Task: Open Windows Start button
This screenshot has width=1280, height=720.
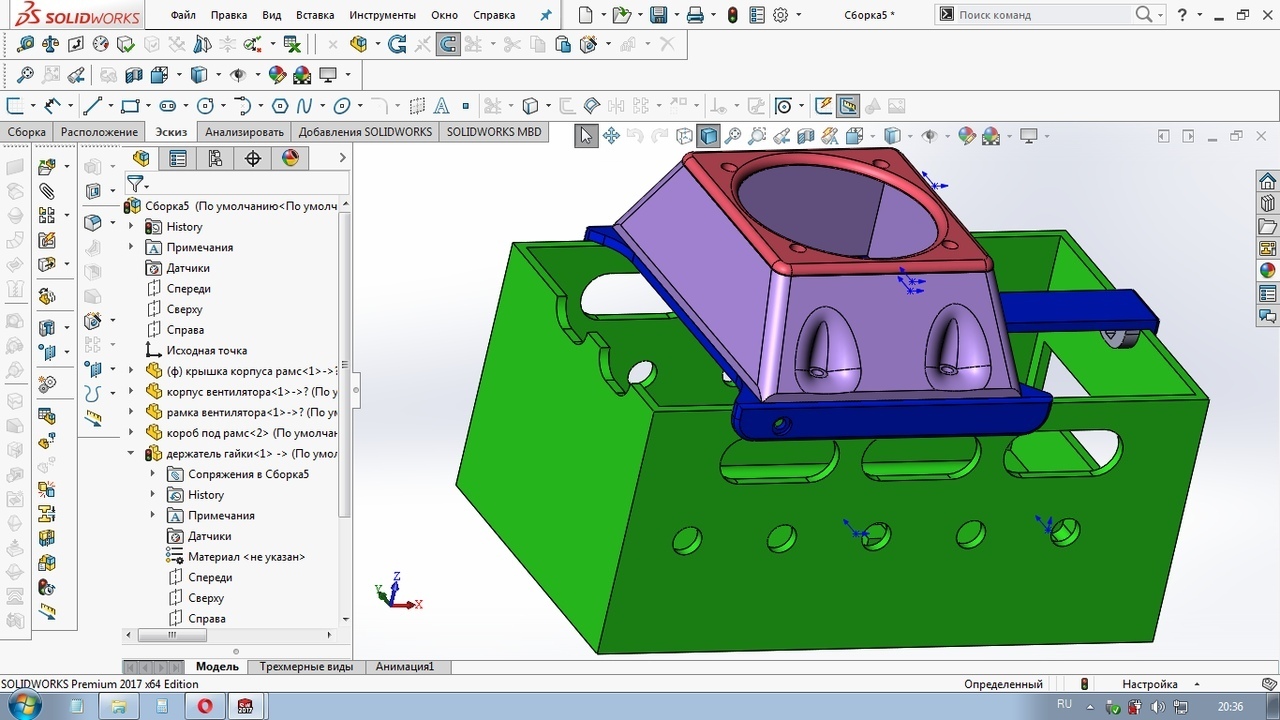Action: [24, 706]
